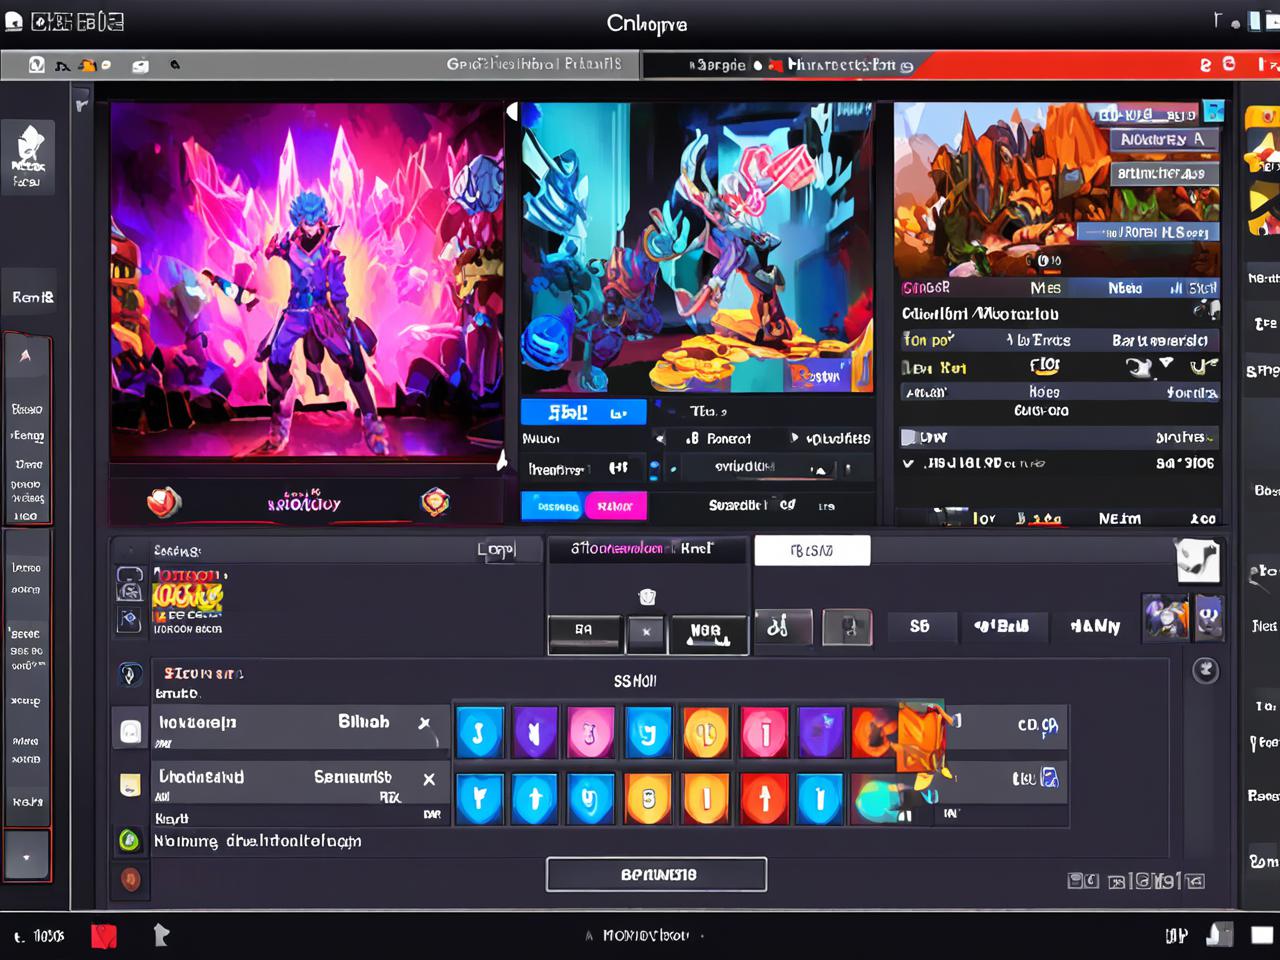Click the artimcher button on orange artwork
This screenshot has width=1280, height=960.
coord(1164,173)
